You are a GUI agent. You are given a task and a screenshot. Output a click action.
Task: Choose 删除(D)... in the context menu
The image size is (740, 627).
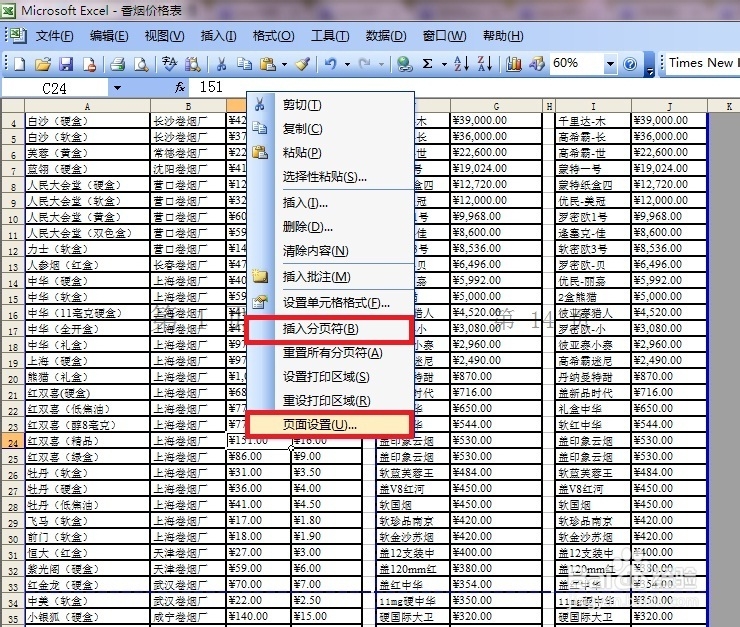click(330, 227)
